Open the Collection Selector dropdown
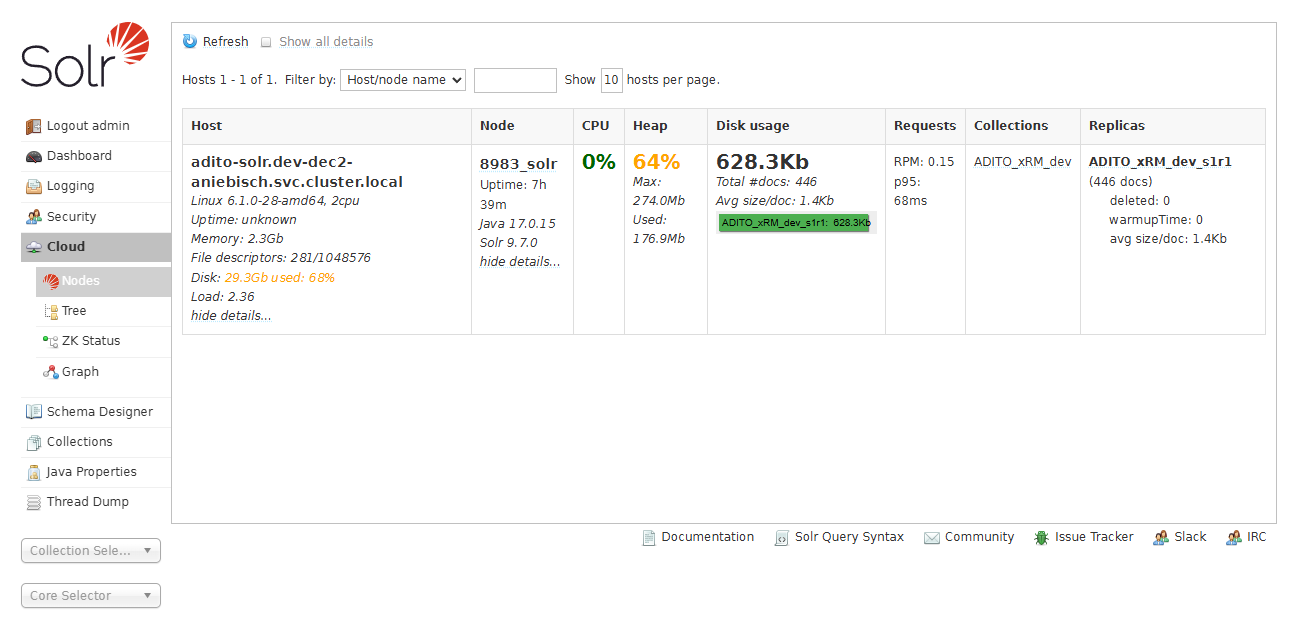Screen dimensions: 1293x623 tap(90, 550)
